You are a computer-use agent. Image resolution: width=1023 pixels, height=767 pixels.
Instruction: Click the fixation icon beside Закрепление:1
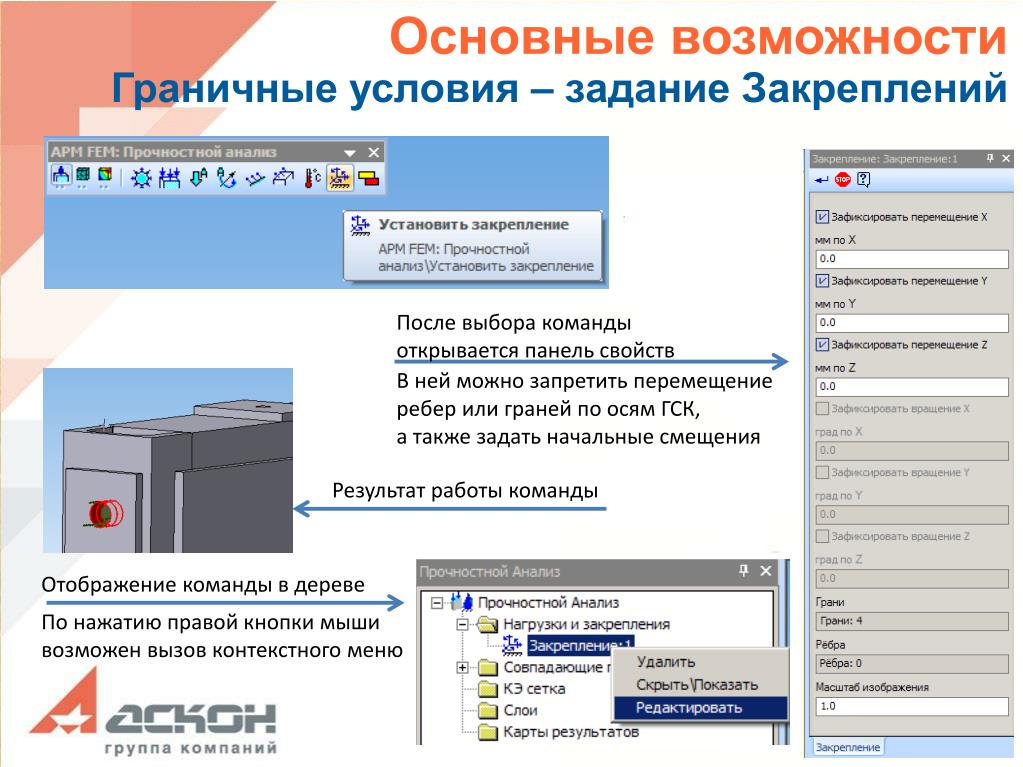point(512,645)
